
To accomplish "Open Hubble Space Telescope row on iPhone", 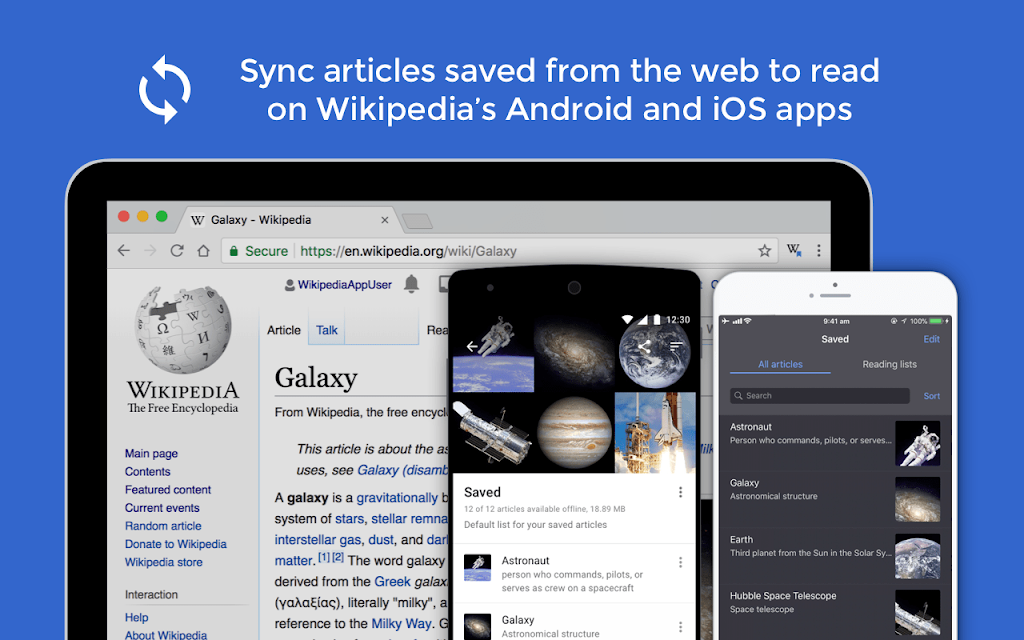I will 835,612.
